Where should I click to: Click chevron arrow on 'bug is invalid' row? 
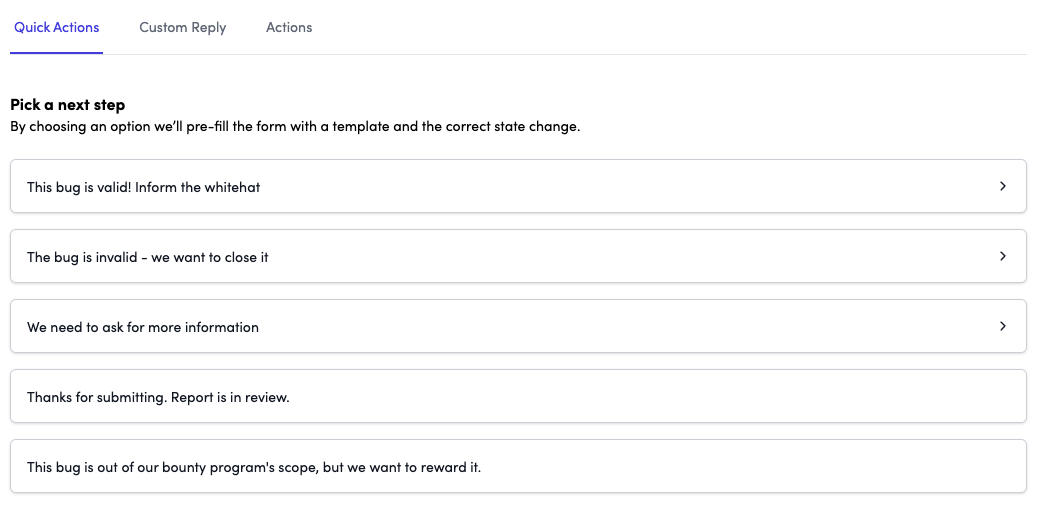coord(1002,256)
